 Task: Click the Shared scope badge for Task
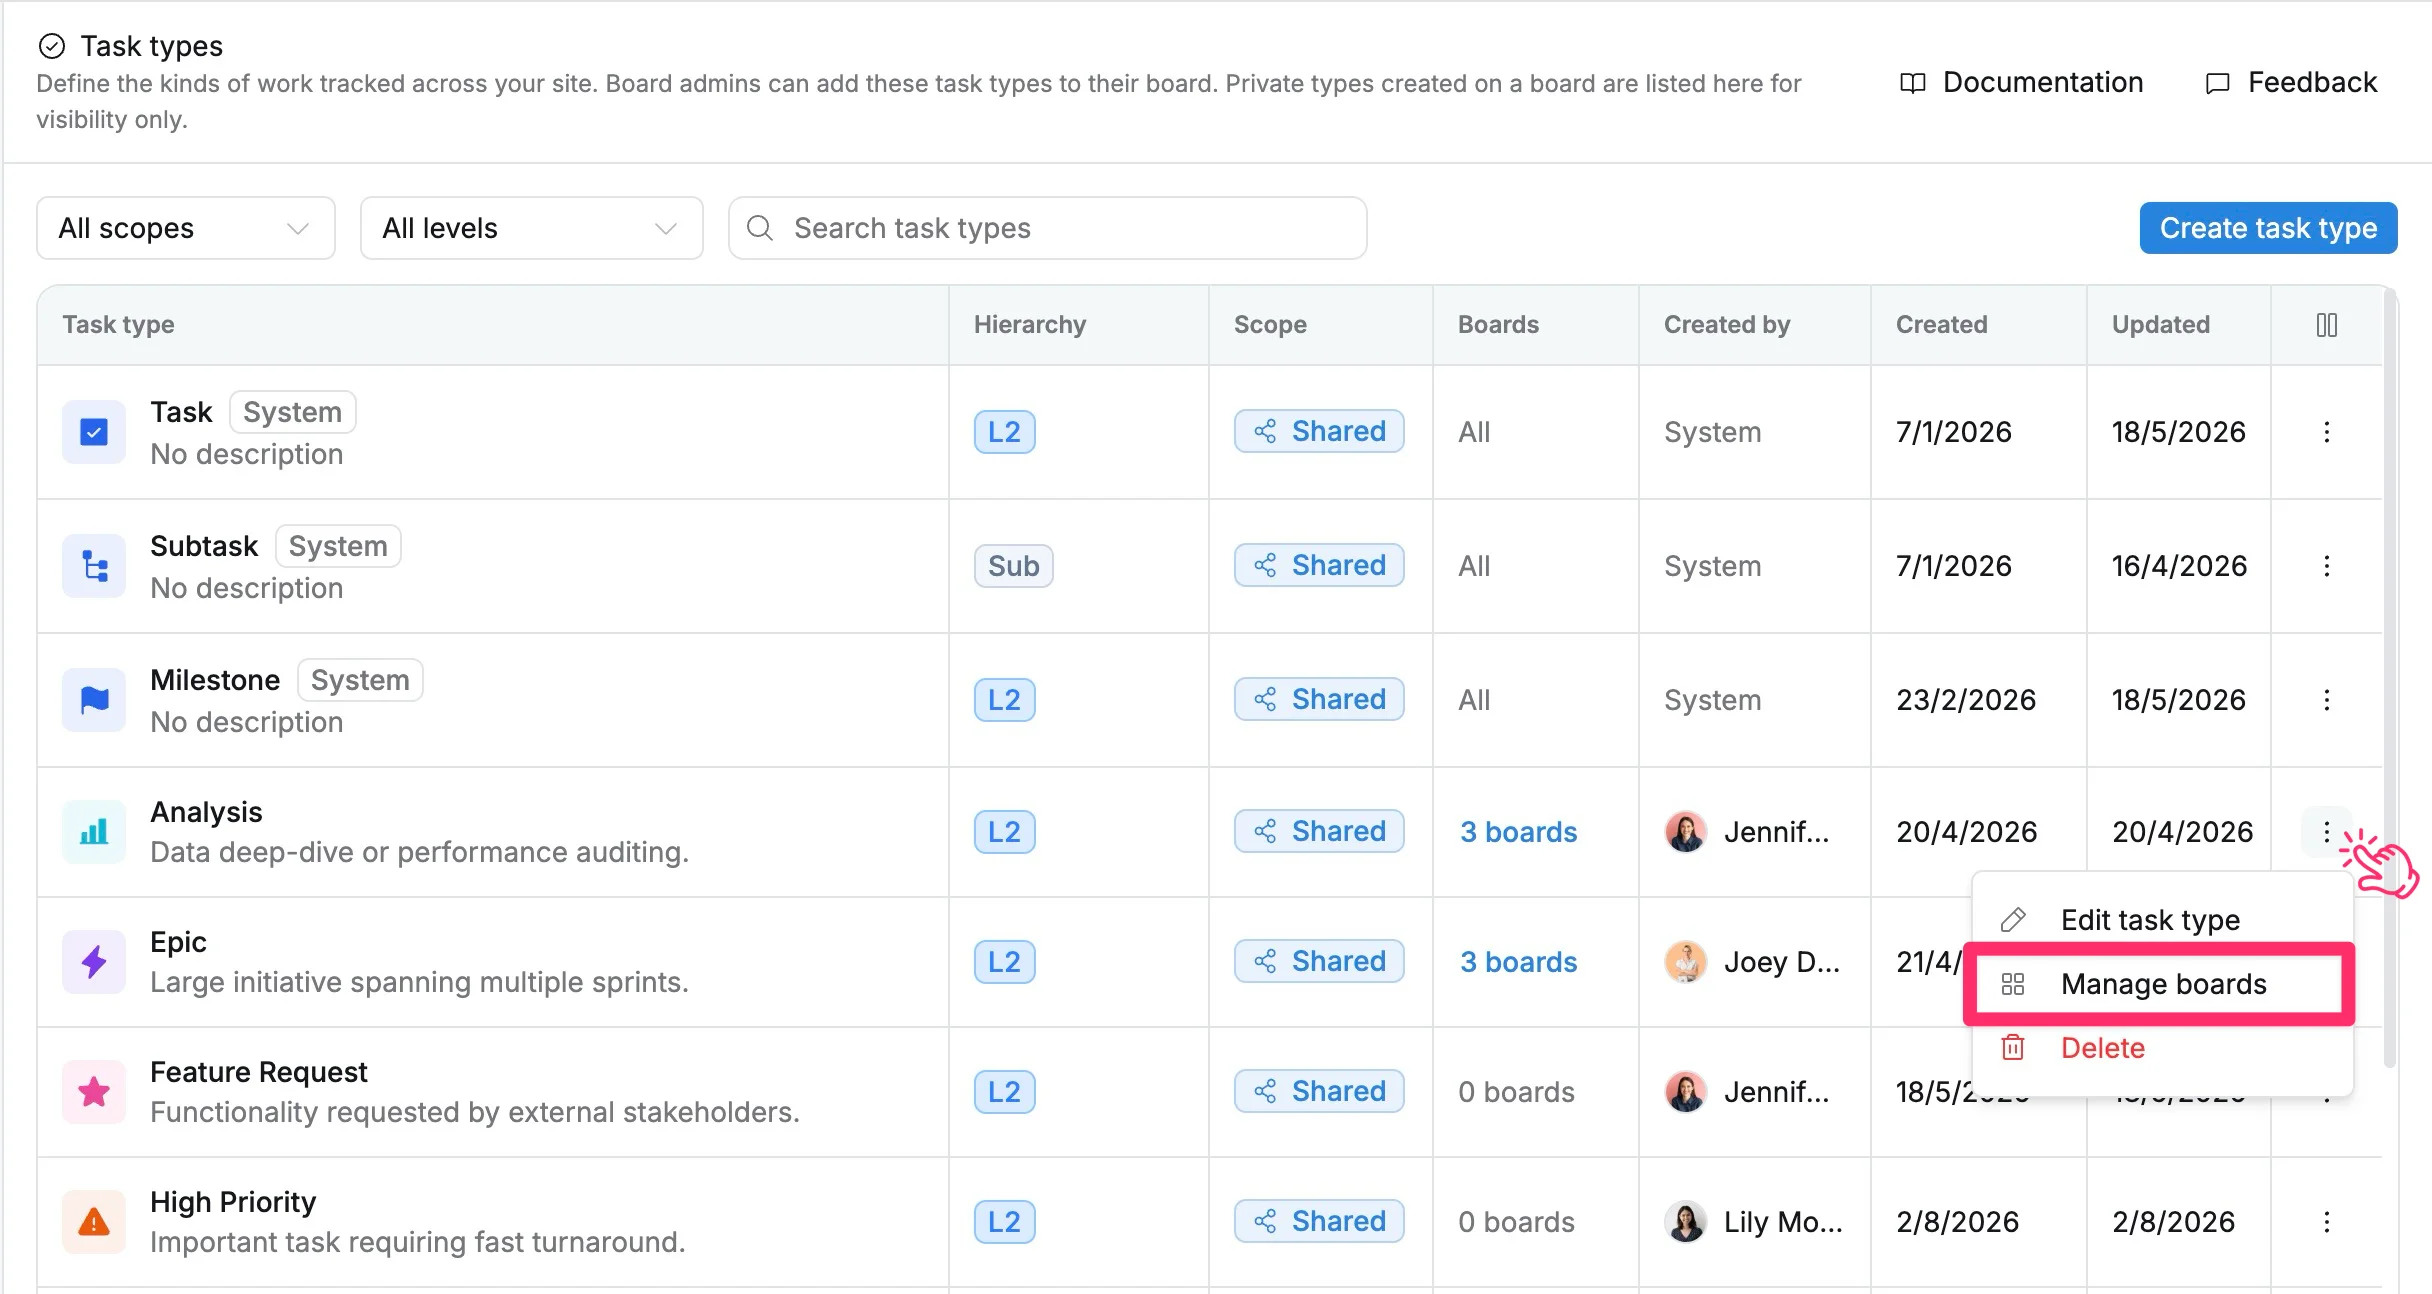1319,431
